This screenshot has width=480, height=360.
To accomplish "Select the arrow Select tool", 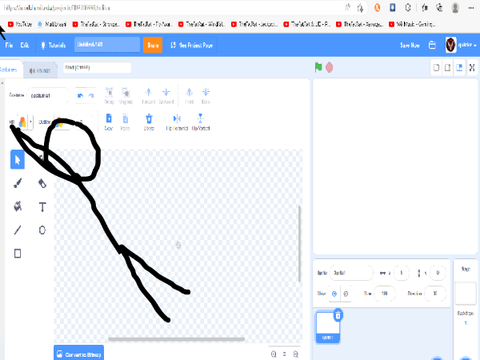I will 17,160.
